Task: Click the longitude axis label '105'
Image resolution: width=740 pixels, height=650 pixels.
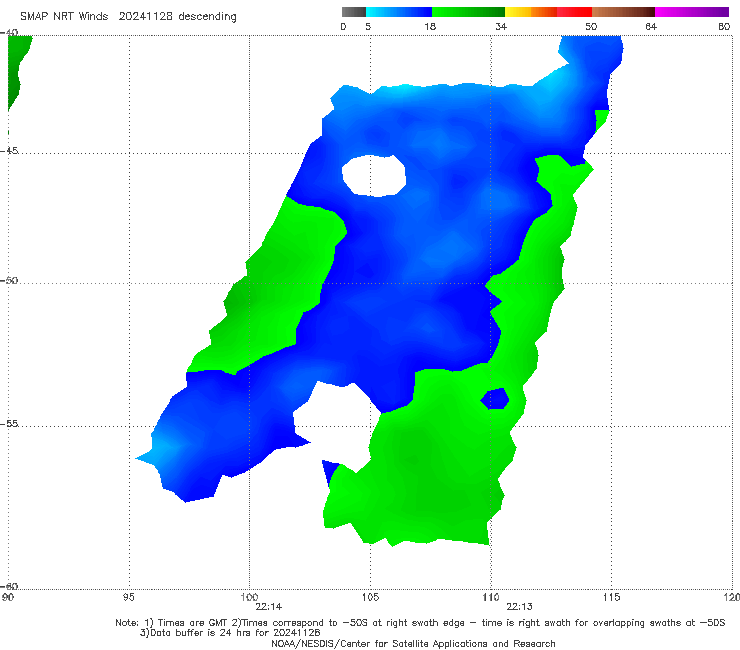Action: (x=370, y=598)
